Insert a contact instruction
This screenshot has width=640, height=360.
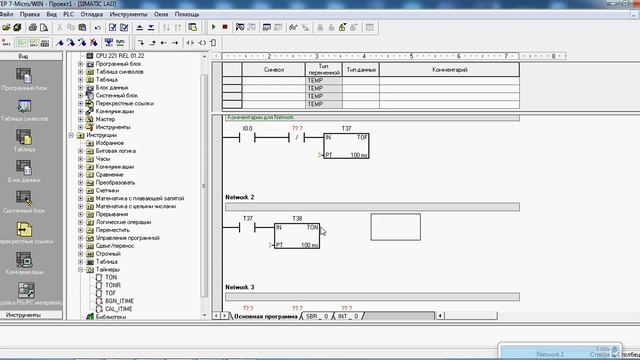(190, 42)
